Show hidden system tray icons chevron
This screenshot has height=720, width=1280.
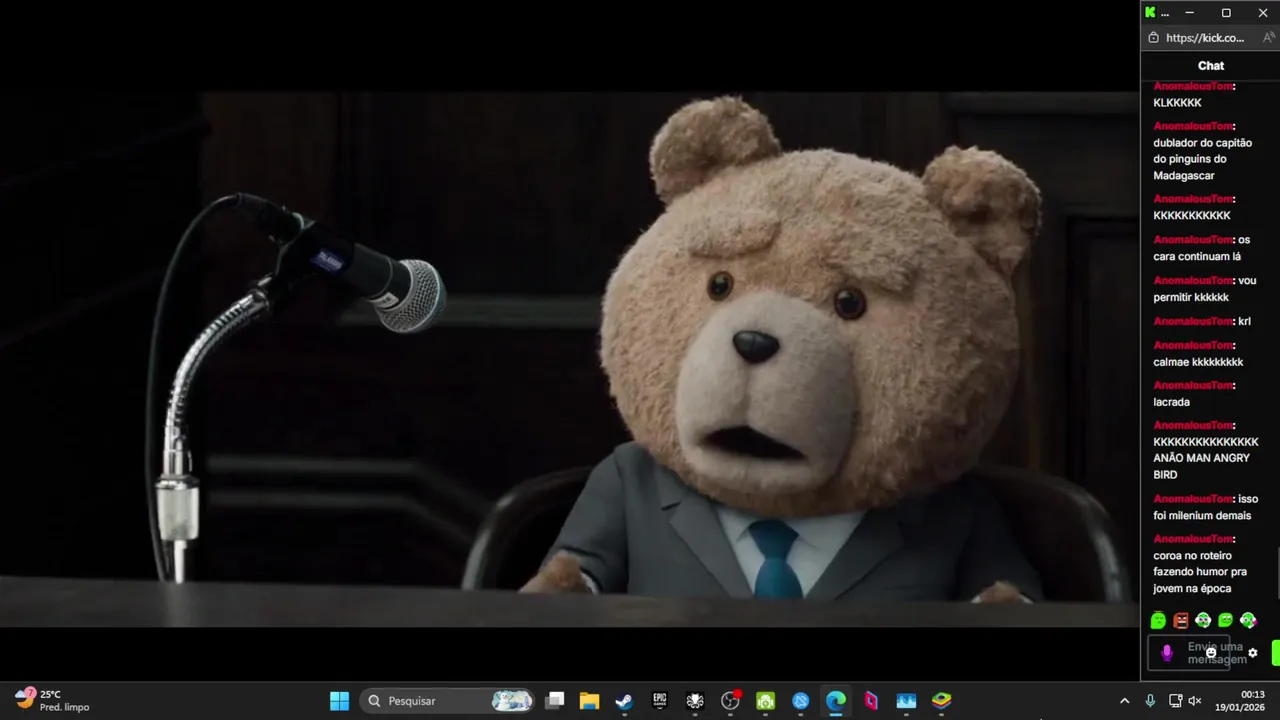point(1124,701)
